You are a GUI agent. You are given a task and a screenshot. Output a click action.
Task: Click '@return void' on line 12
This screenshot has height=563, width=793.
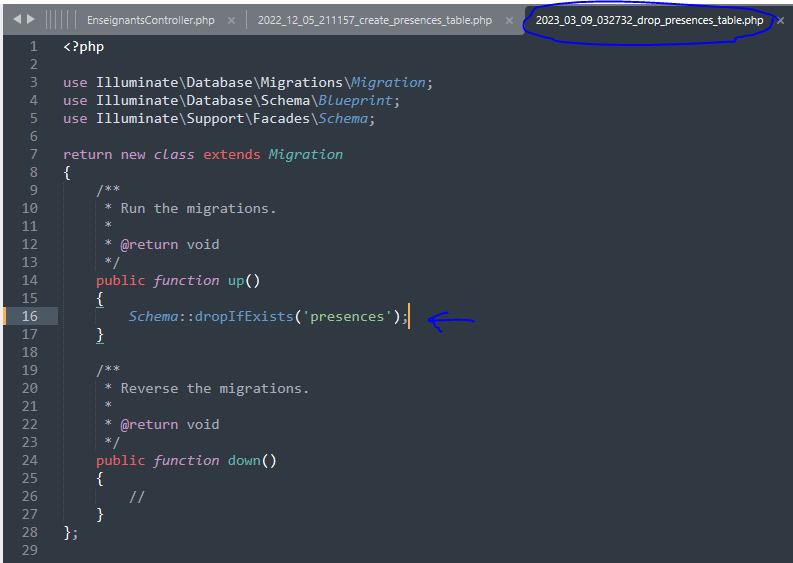(169, 244)
